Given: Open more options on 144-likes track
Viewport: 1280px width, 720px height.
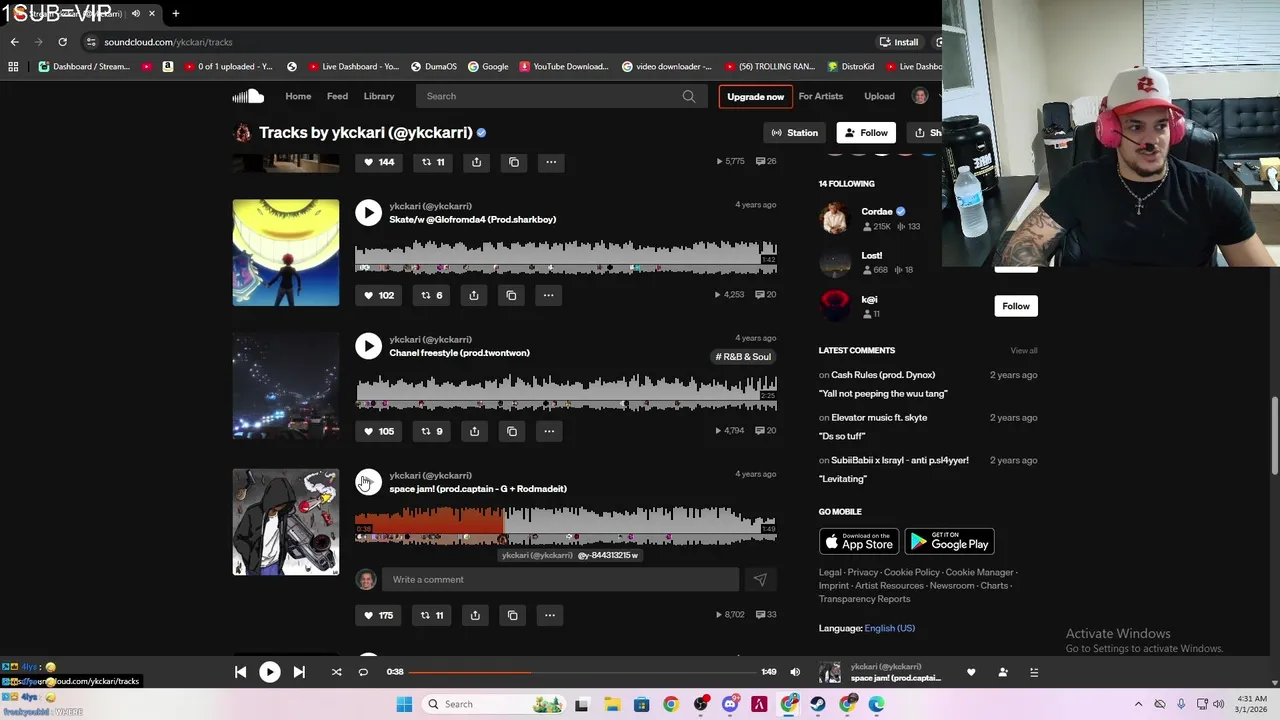Looking at the screenshot, I should [550, 162].
